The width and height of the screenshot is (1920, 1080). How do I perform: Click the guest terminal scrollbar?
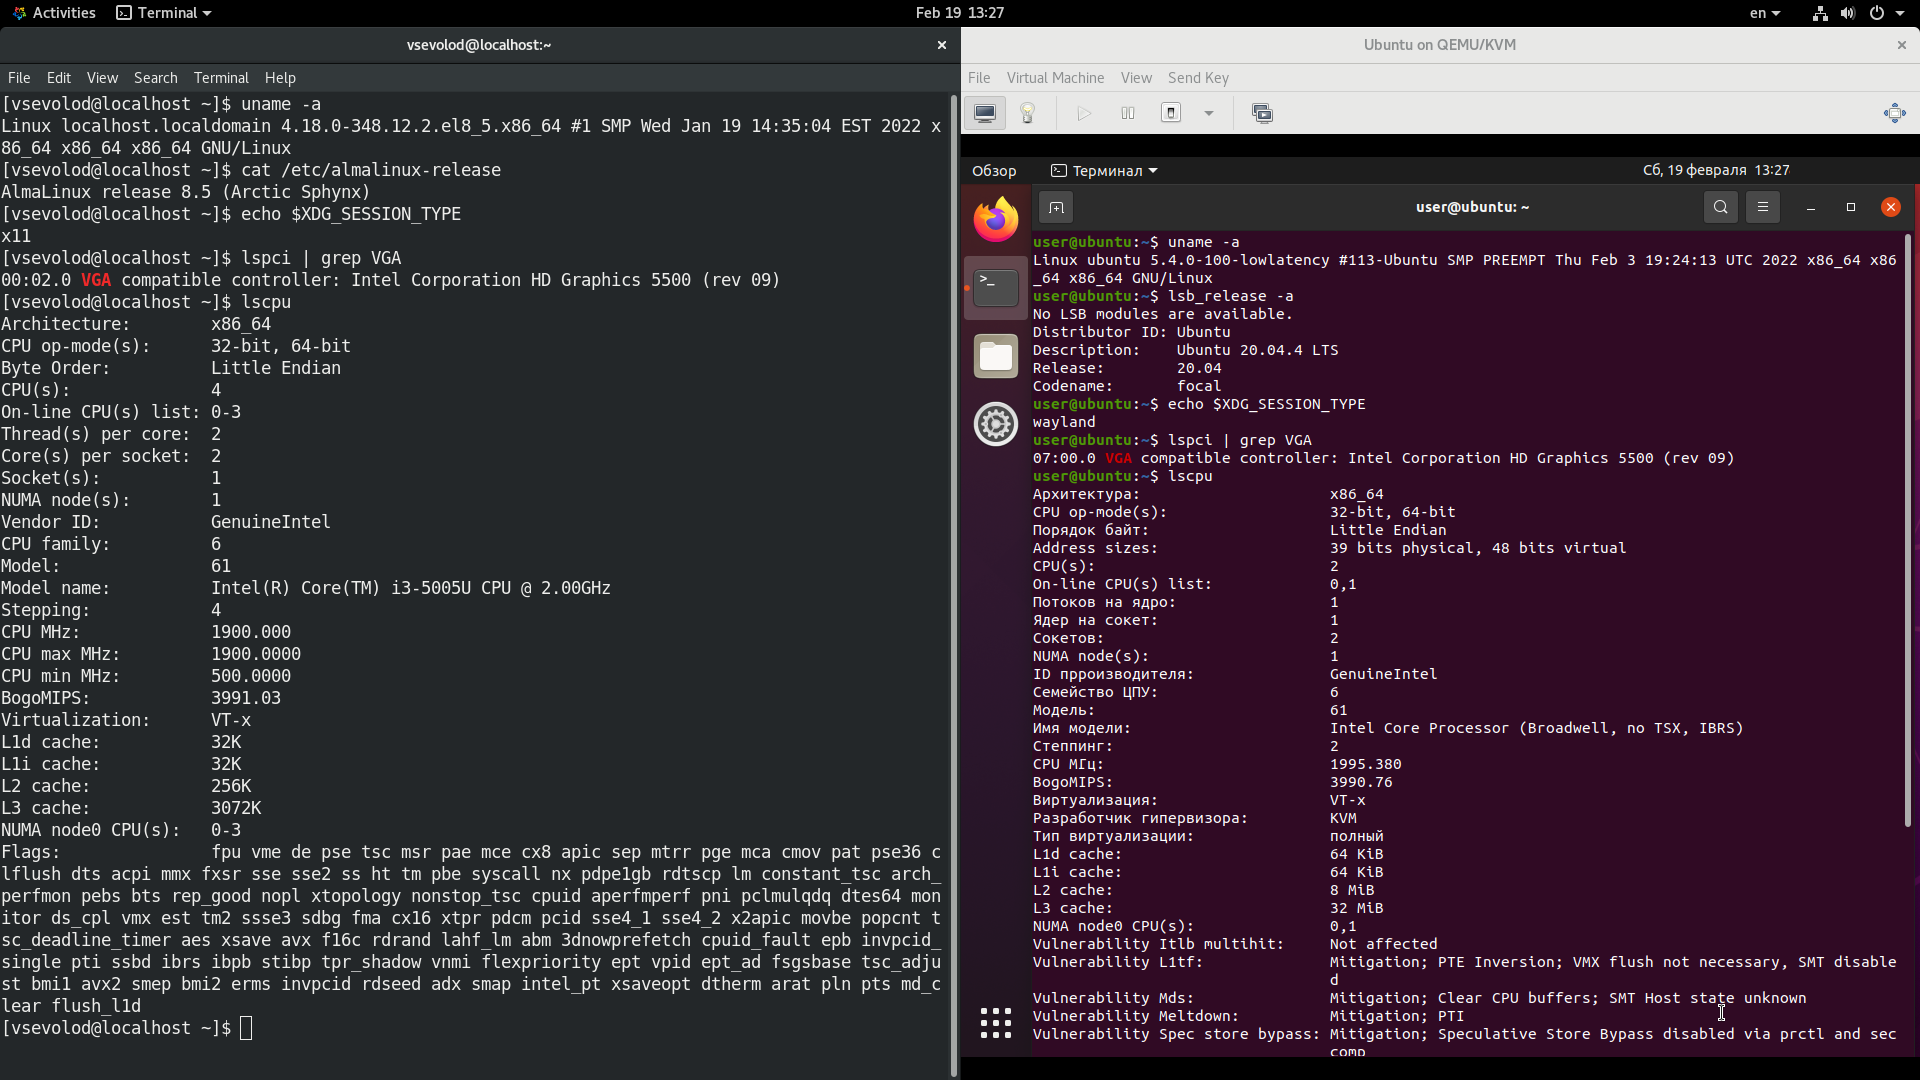click(x=1908, y=530)
